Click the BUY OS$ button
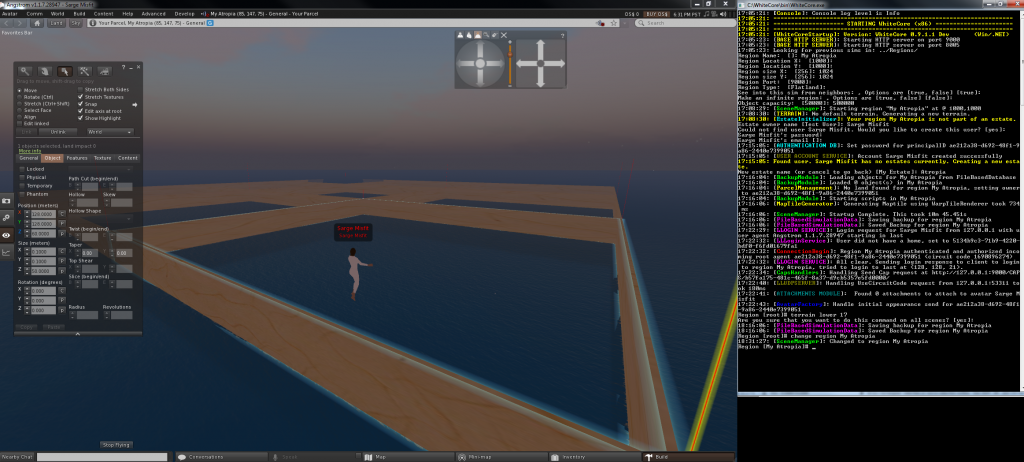The width and height of the screenshot is (1024, 462). click(656, 14)
